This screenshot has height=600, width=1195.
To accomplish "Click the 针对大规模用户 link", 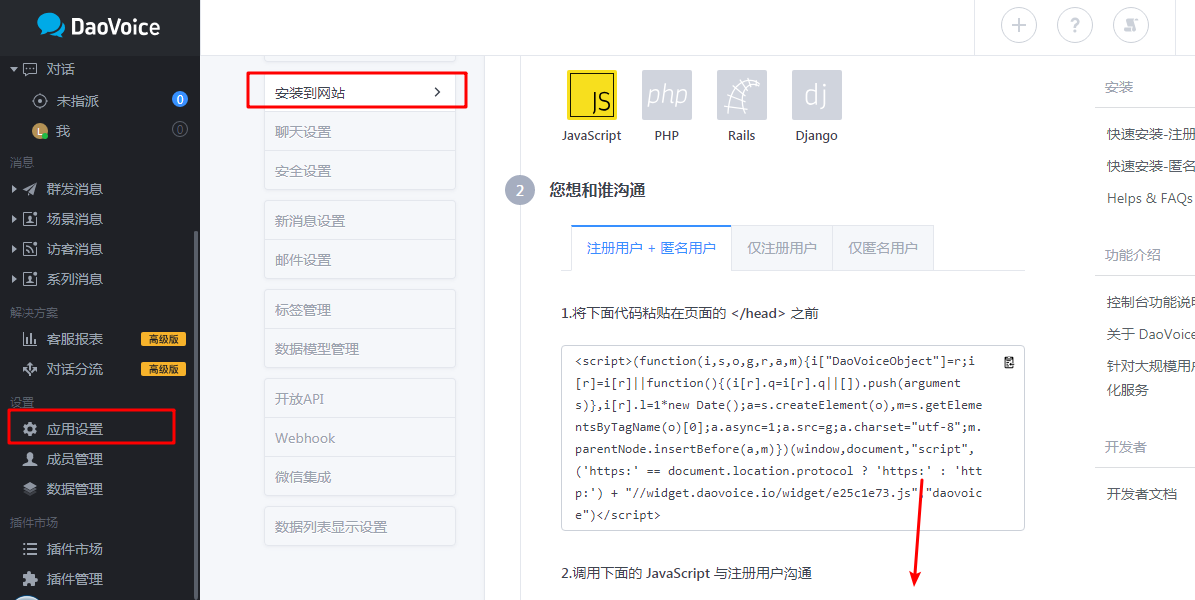I will pyautogui.click(x=1150, y=378).
